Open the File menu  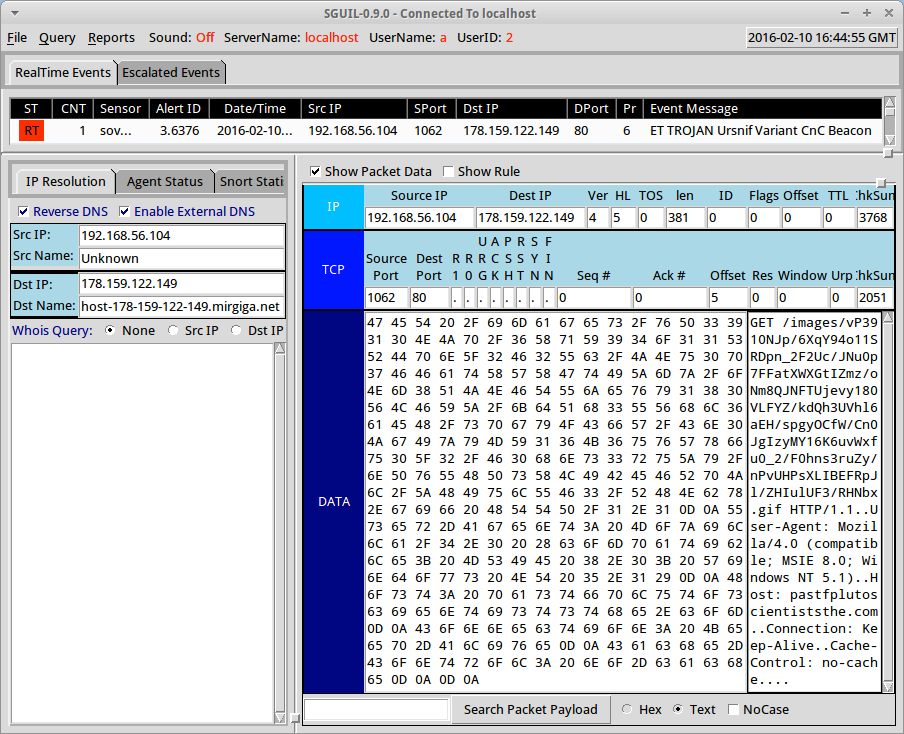[17, 38]
